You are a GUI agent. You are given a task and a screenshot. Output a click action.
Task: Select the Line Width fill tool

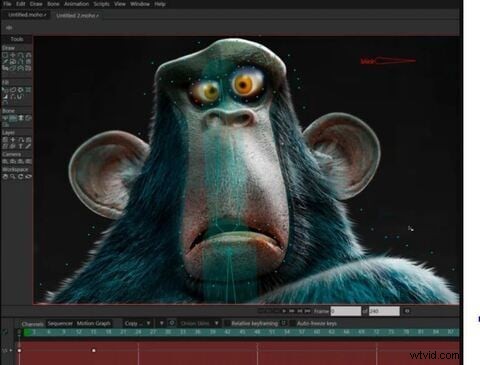coord(5,97)
